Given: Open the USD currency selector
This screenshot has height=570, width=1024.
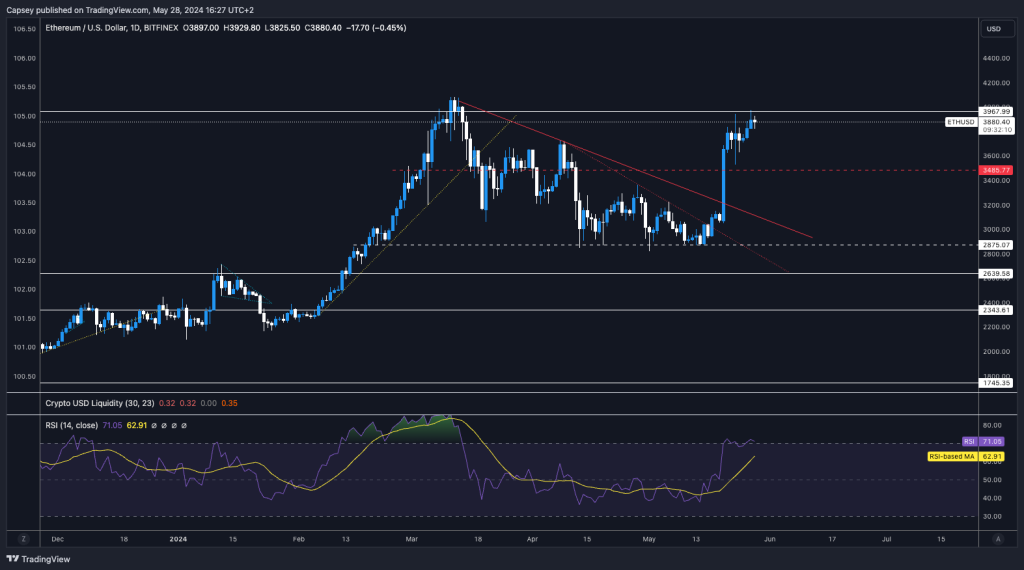Looking at the screenshot, I should point(993,28).
